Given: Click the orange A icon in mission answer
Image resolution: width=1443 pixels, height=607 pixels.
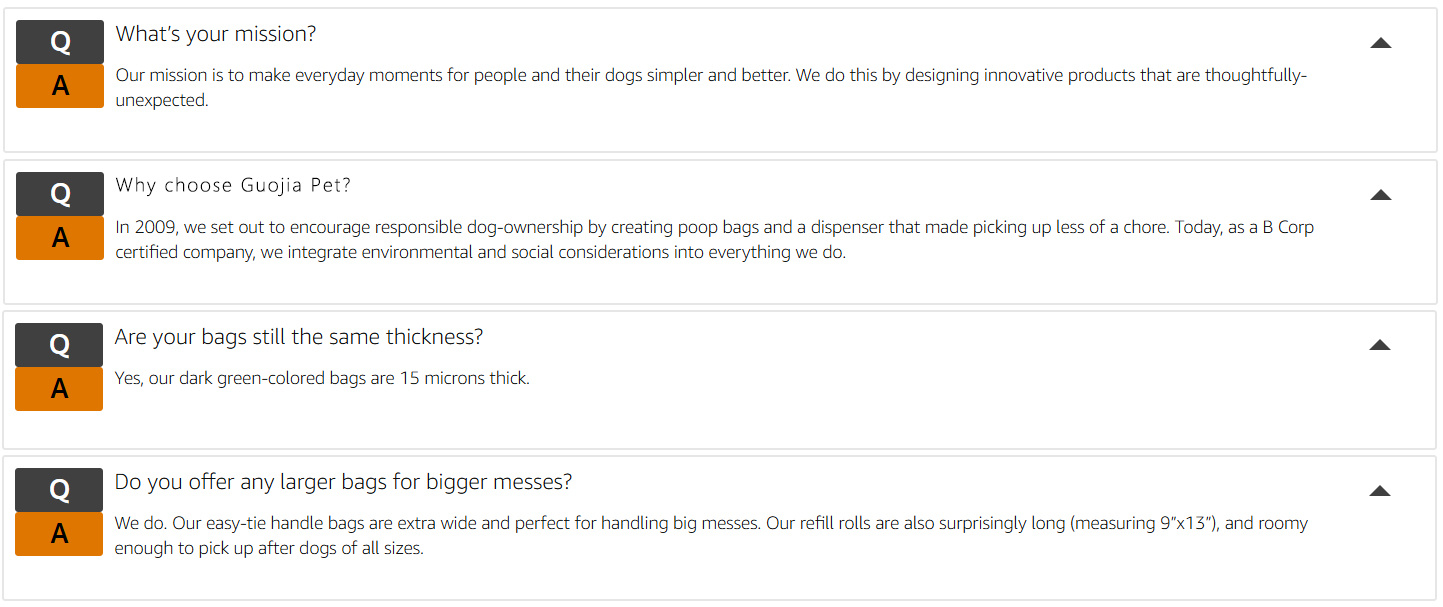Looking at the screenshot, I should [60, 86].
